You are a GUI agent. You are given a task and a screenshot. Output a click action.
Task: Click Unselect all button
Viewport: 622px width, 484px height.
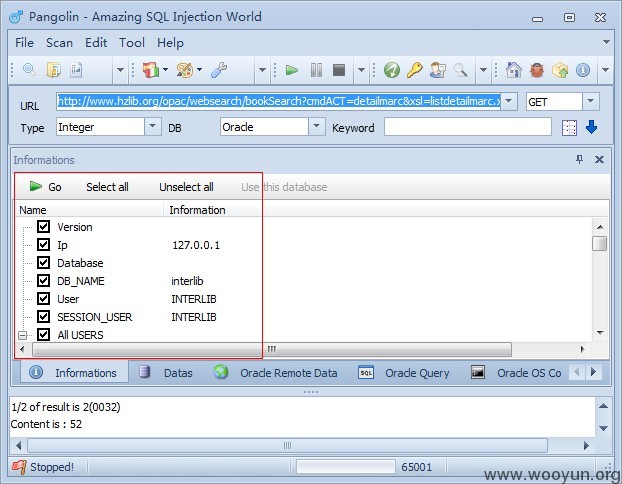pyautogui.click(x=186, y=187)
